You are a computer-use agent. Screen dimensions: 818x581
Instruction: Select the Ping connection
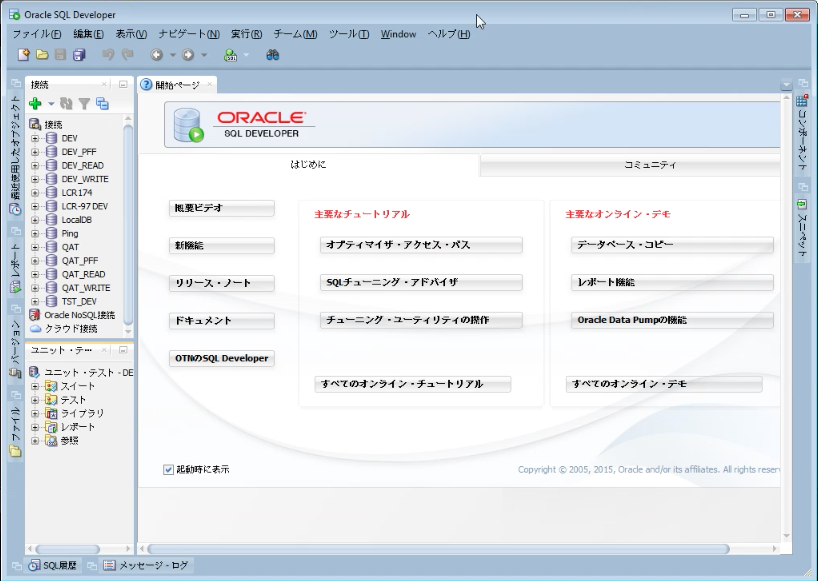tap(70, 233)
